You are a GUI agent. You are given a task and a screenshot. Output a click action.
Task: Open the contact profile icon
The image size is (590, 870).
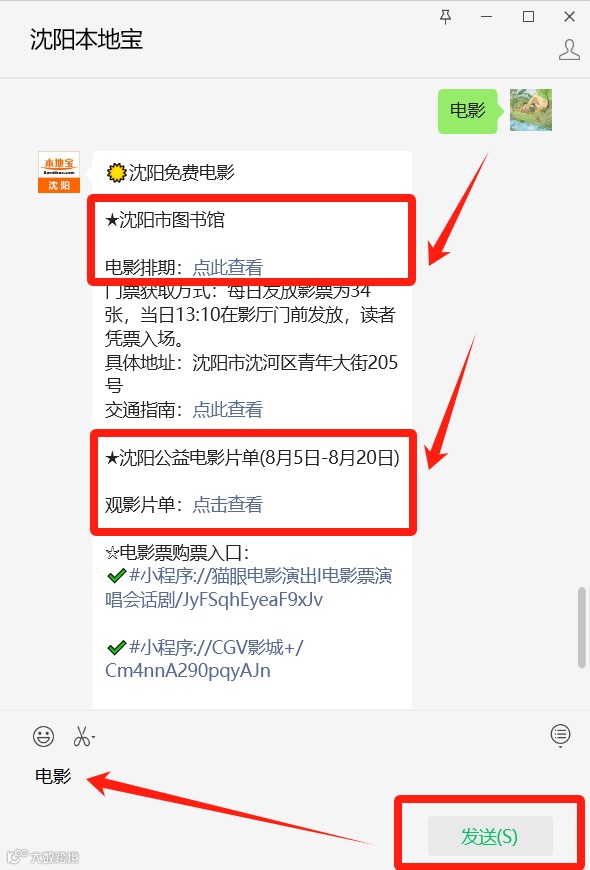[569, 49]
